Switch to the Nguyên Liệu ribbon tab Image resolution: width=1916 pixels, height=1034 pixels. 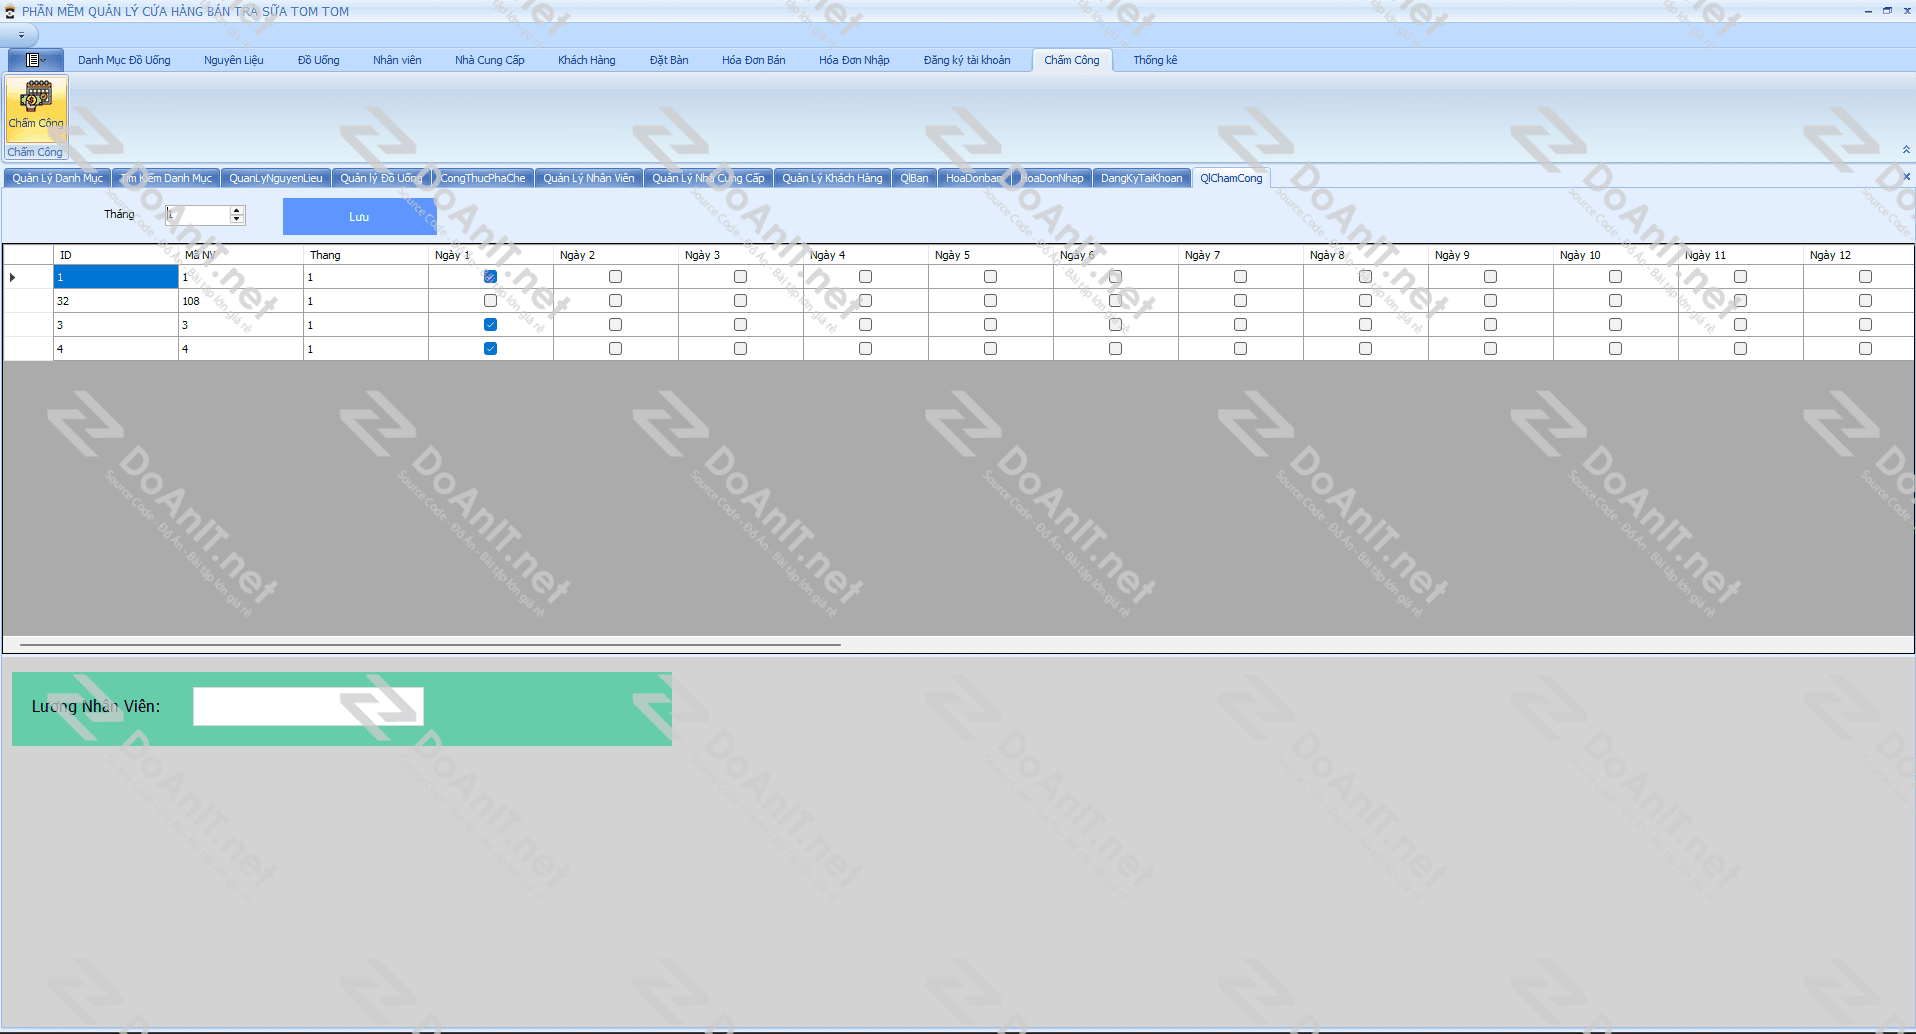pos(234,60)
